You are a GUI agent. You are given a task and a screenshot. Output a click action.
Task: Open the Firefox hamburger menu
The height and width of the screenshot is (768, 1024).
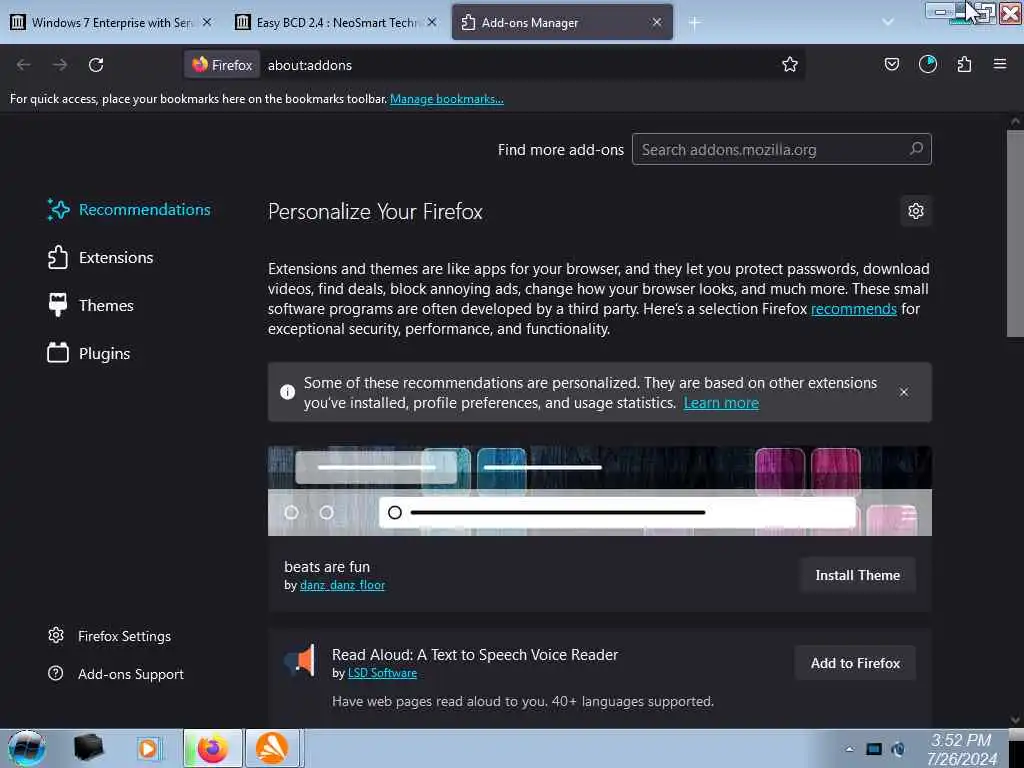point(999,64)
